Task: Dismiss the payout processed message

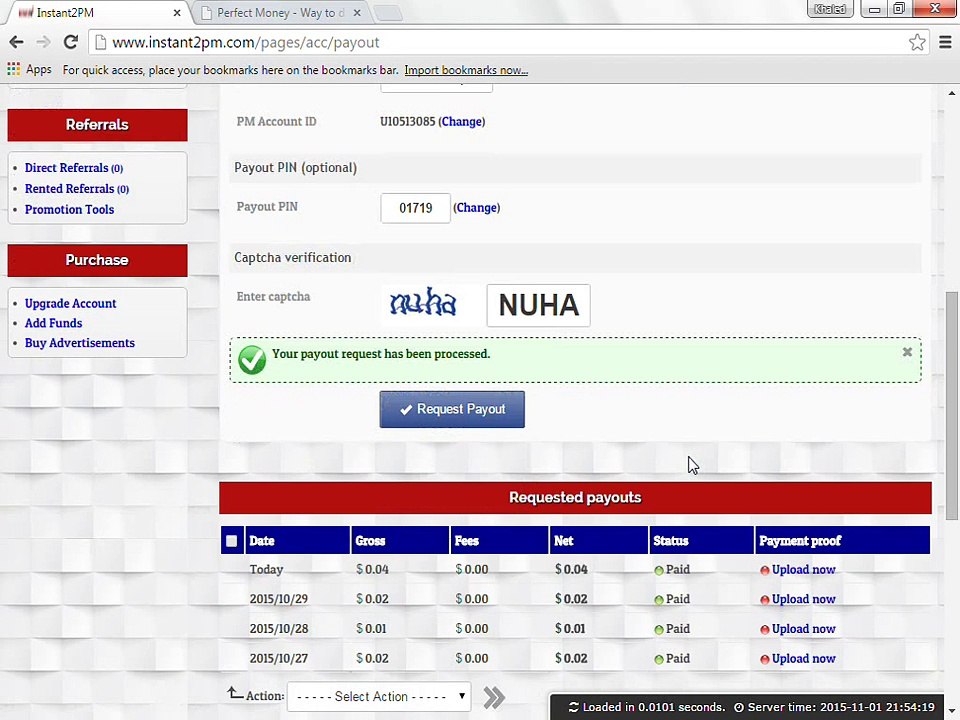Action: point(907,352)
